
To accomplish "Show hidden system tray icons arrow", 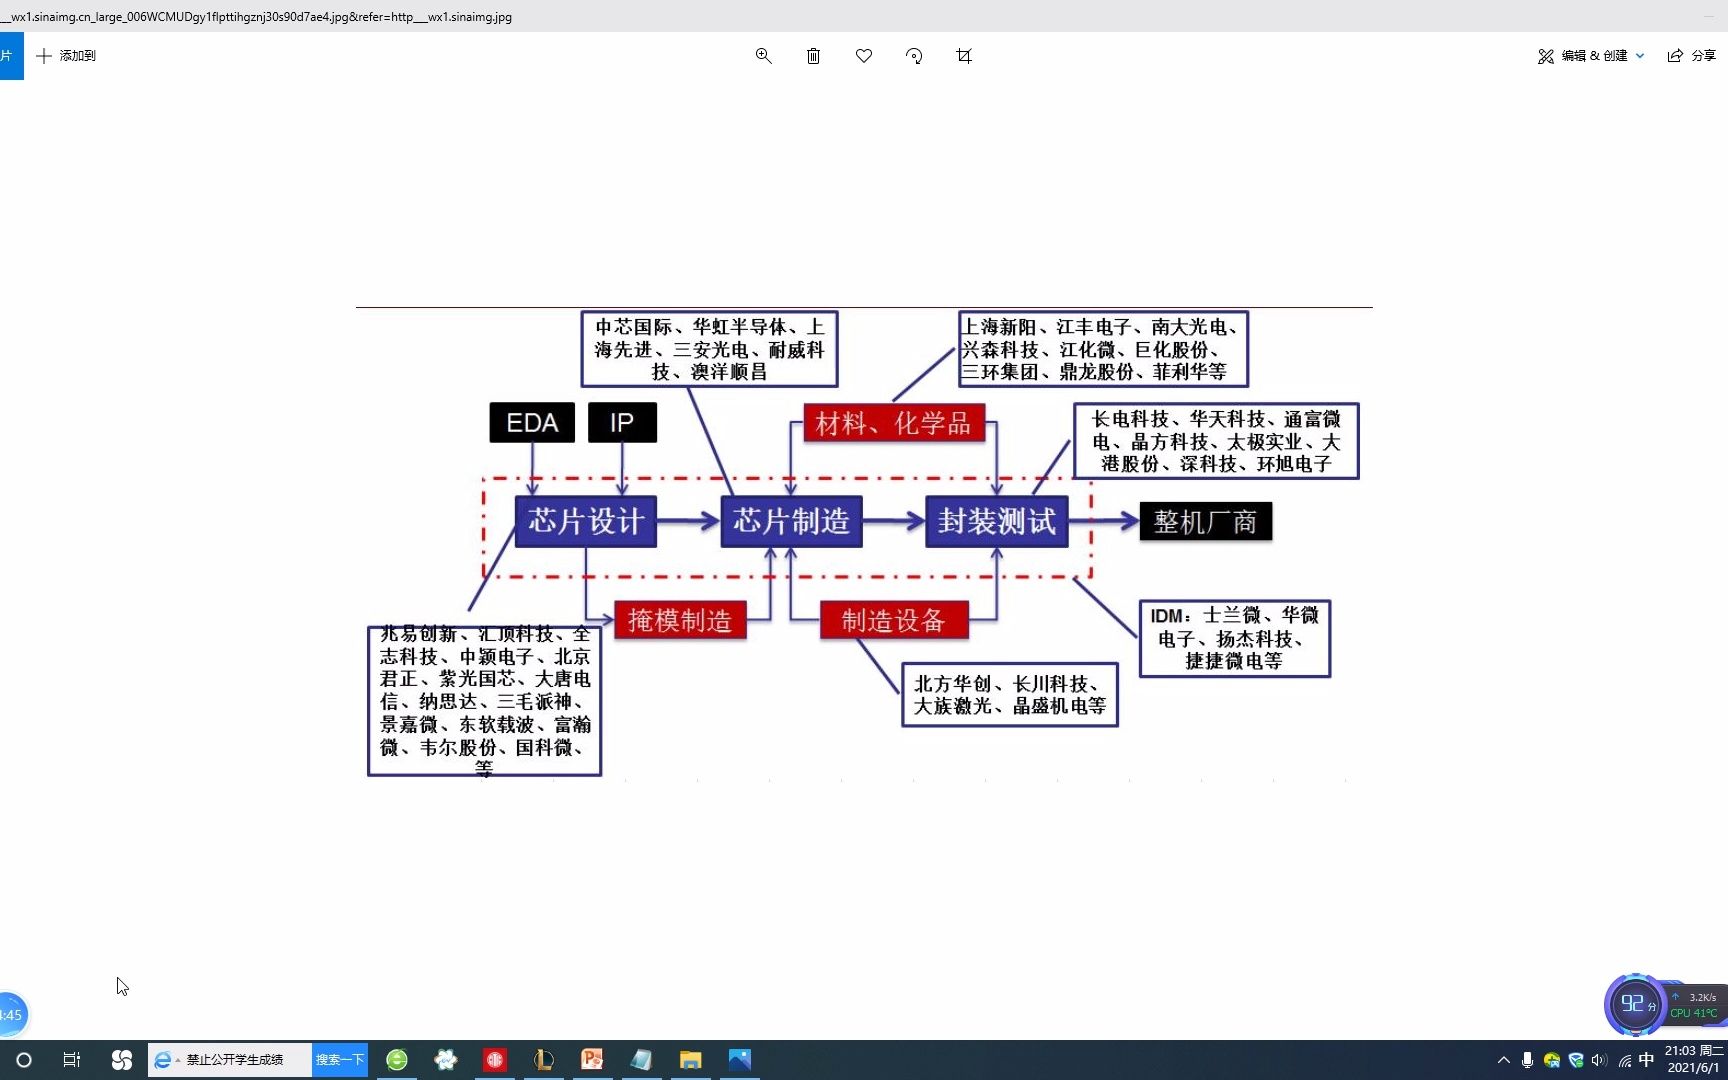I will tap(1503, 1060).
